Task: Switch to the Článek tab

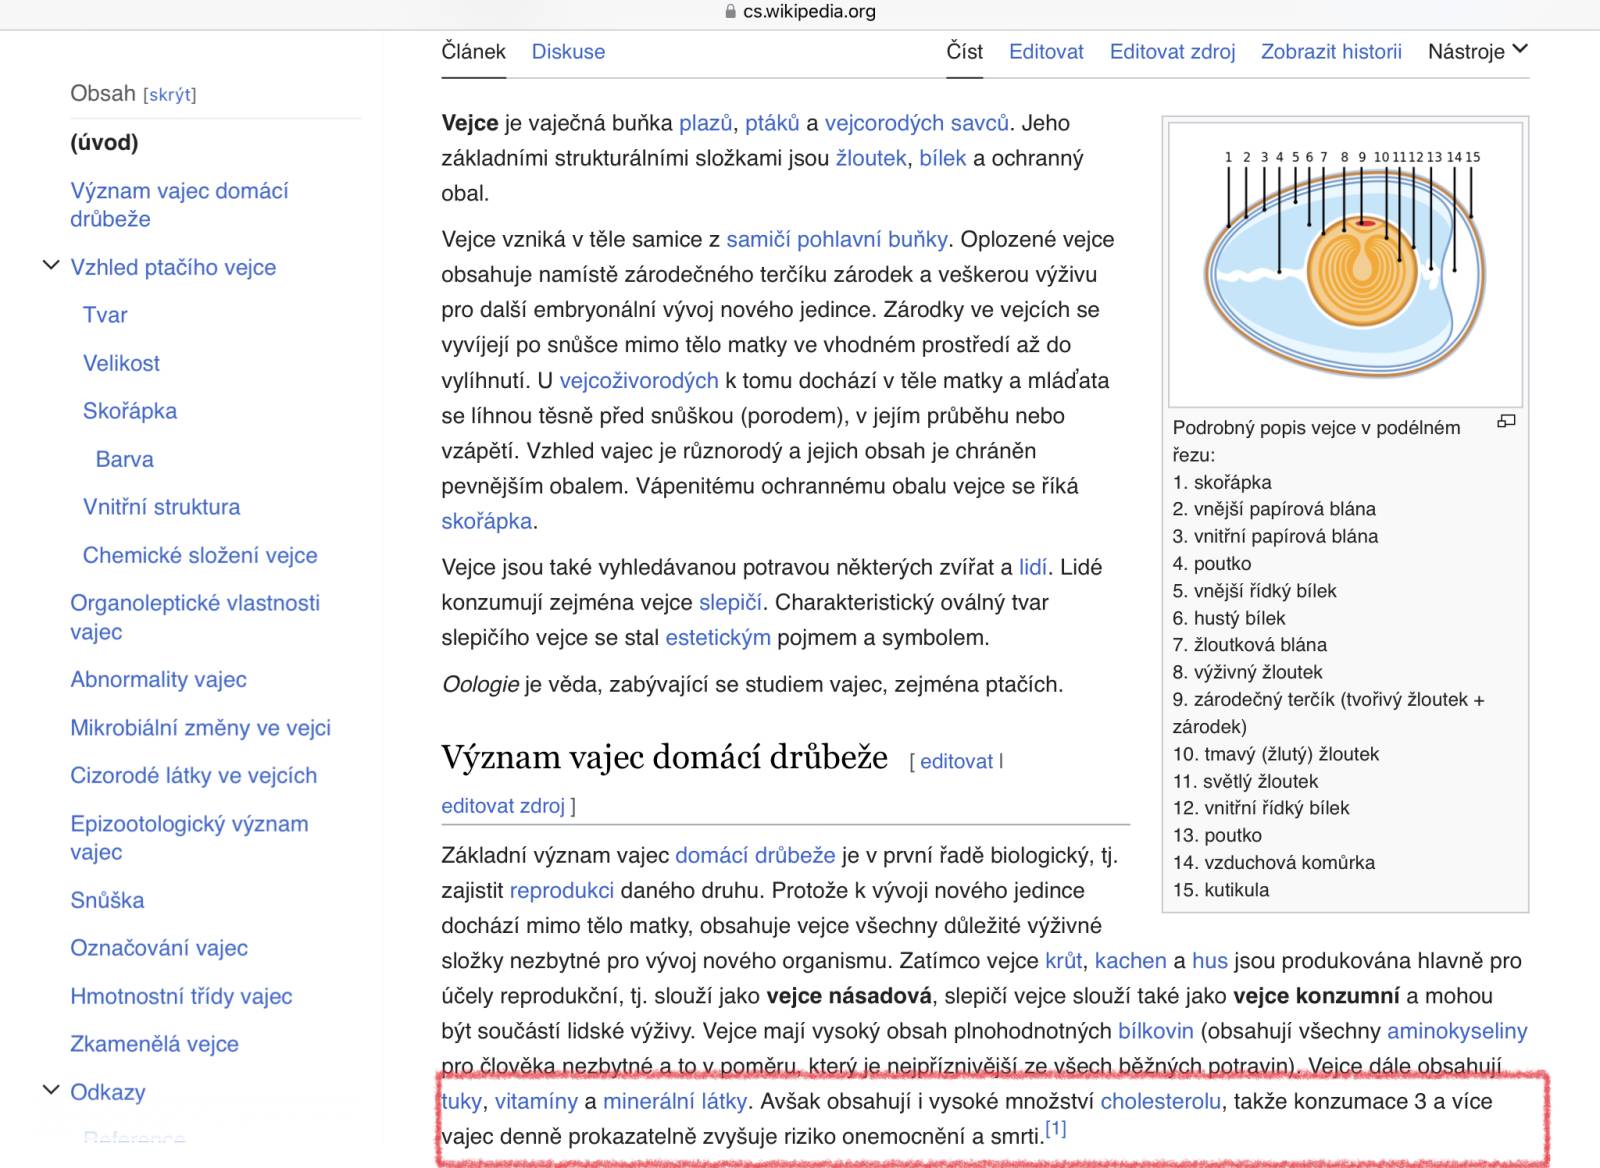Action: point(474,51)
